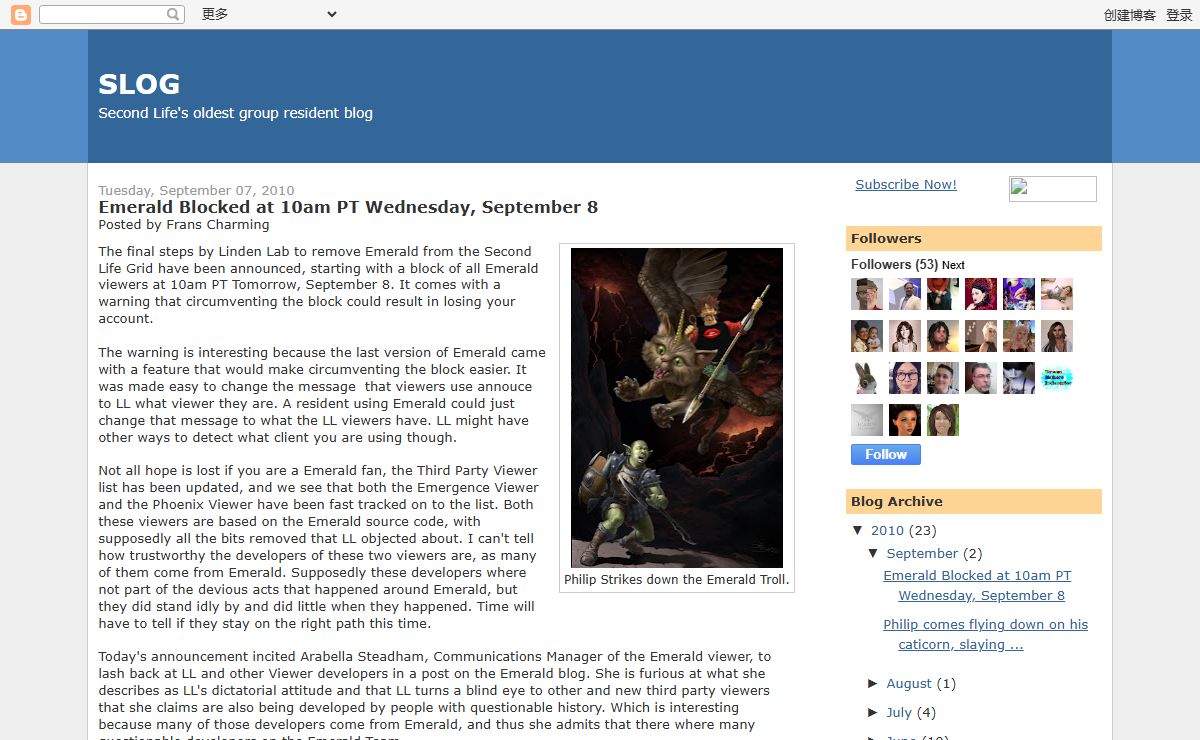Open the SLOG blog title

(x=139, y=84)
